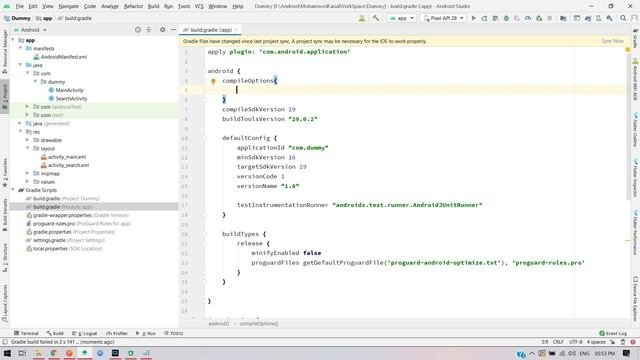This screenshot has height=360, width=640.
Task: Open the Pixel API 28 device dropdown
Action: pyautogui.click(x=443, y=18)
